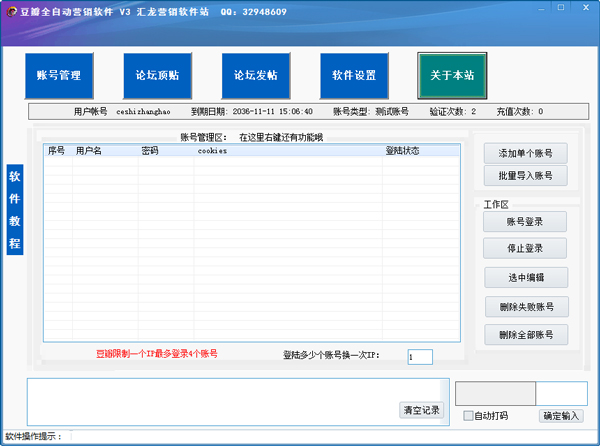Image resolution: width=600 pixels, height=446 pixels.
Task: Click the 登陆多少个账号换一次IP label
Action: click(x=331, y=355)
